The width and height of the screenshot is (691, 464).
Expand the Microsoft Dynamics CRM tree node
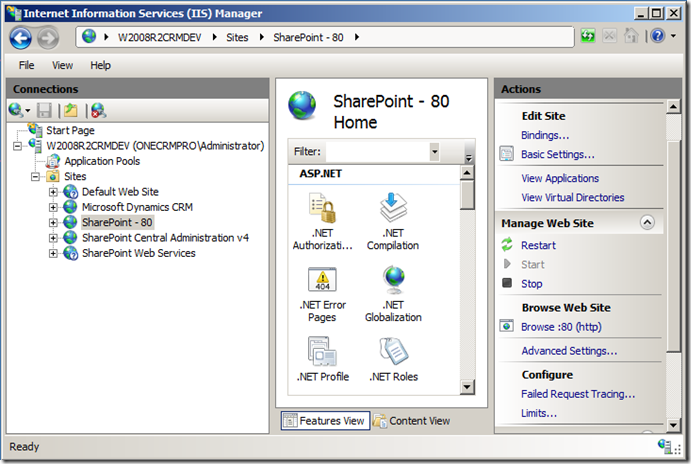(54, 207)
